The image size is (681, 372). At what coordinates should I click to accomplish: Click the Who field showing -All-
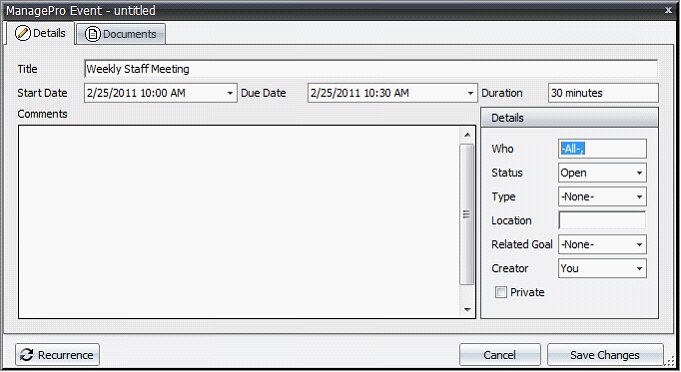[x=602, y=149]
